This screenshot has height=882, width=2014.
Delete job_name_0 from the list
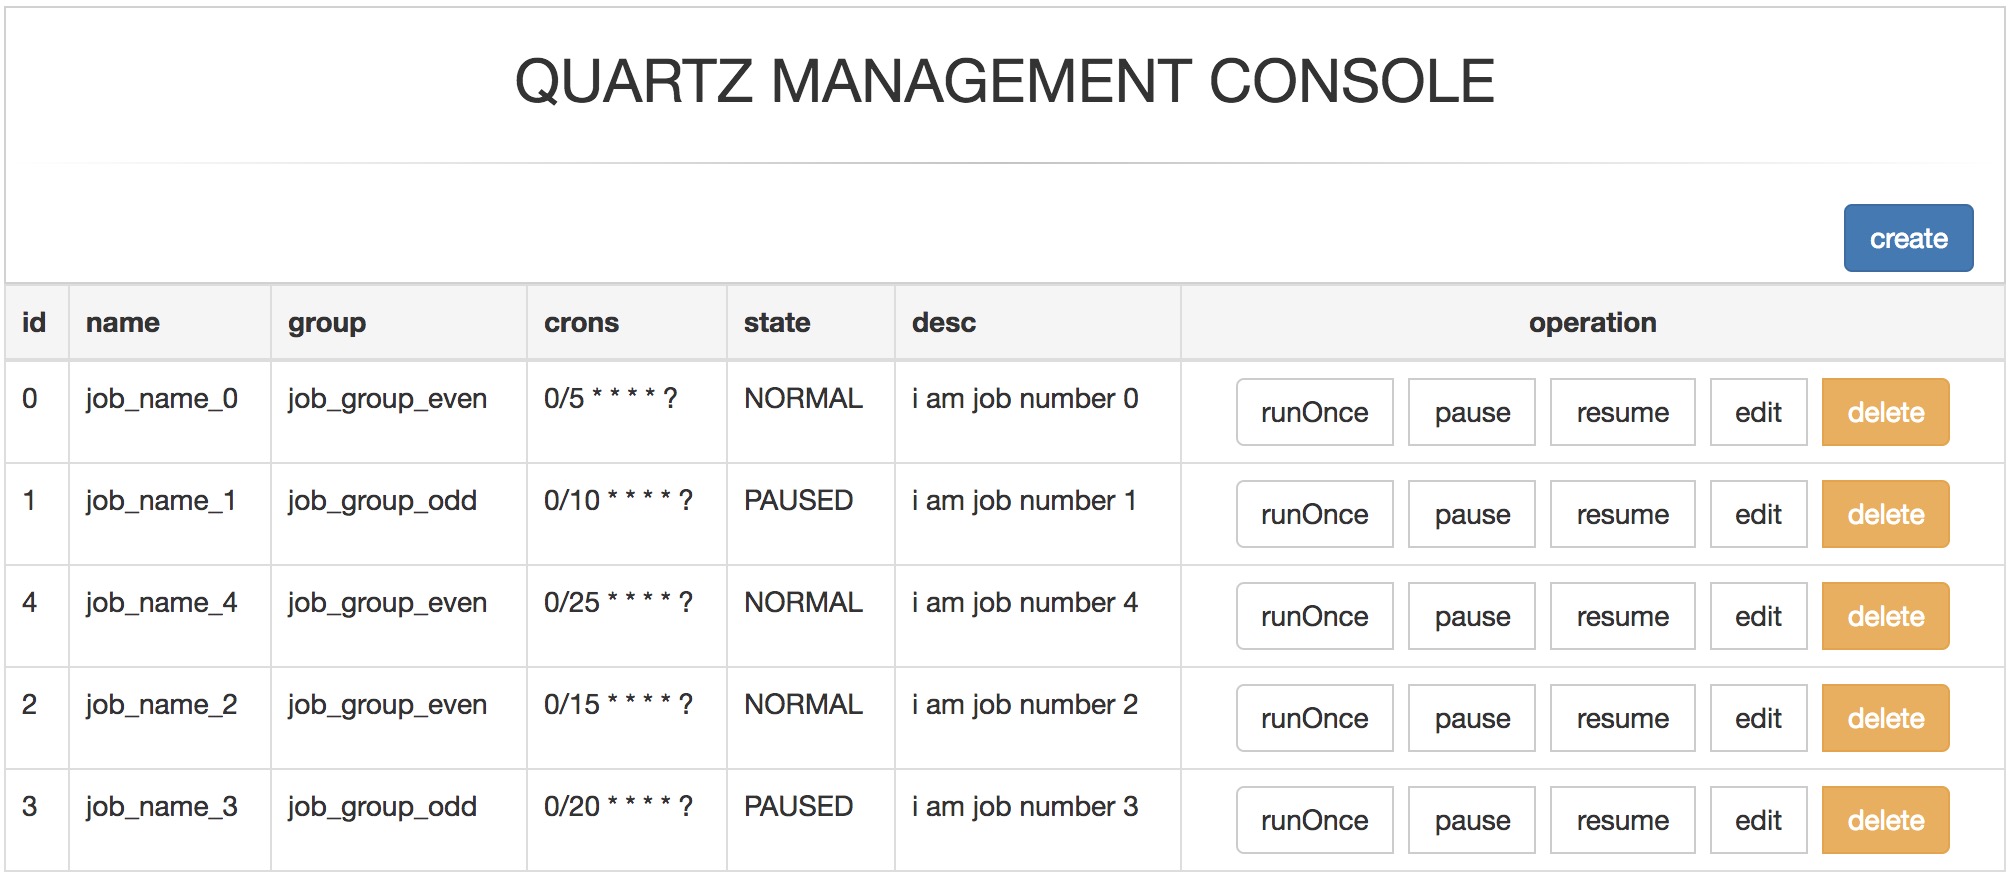click(x=1885, y=412)
